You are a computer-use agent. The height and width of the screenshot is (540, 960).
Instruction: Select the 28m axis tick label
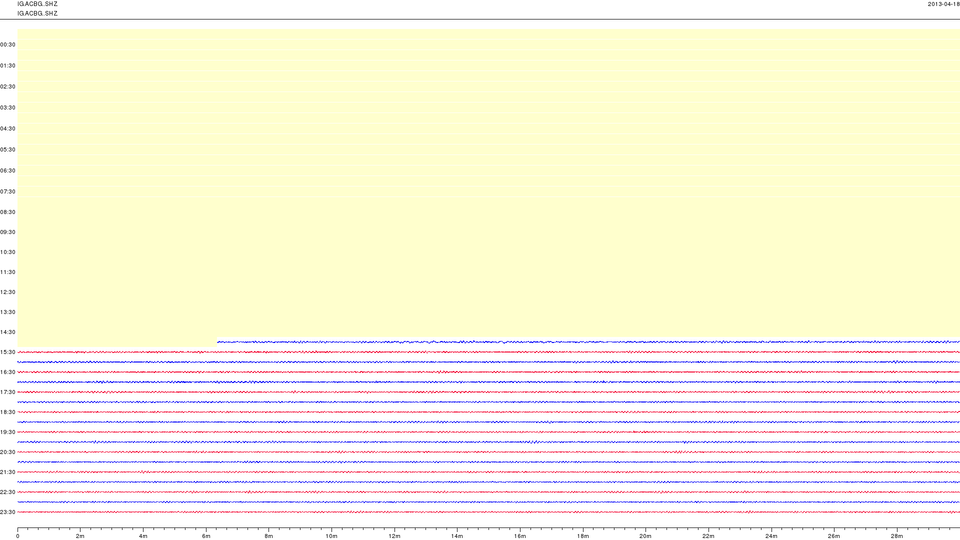click(x=896, y=536)
